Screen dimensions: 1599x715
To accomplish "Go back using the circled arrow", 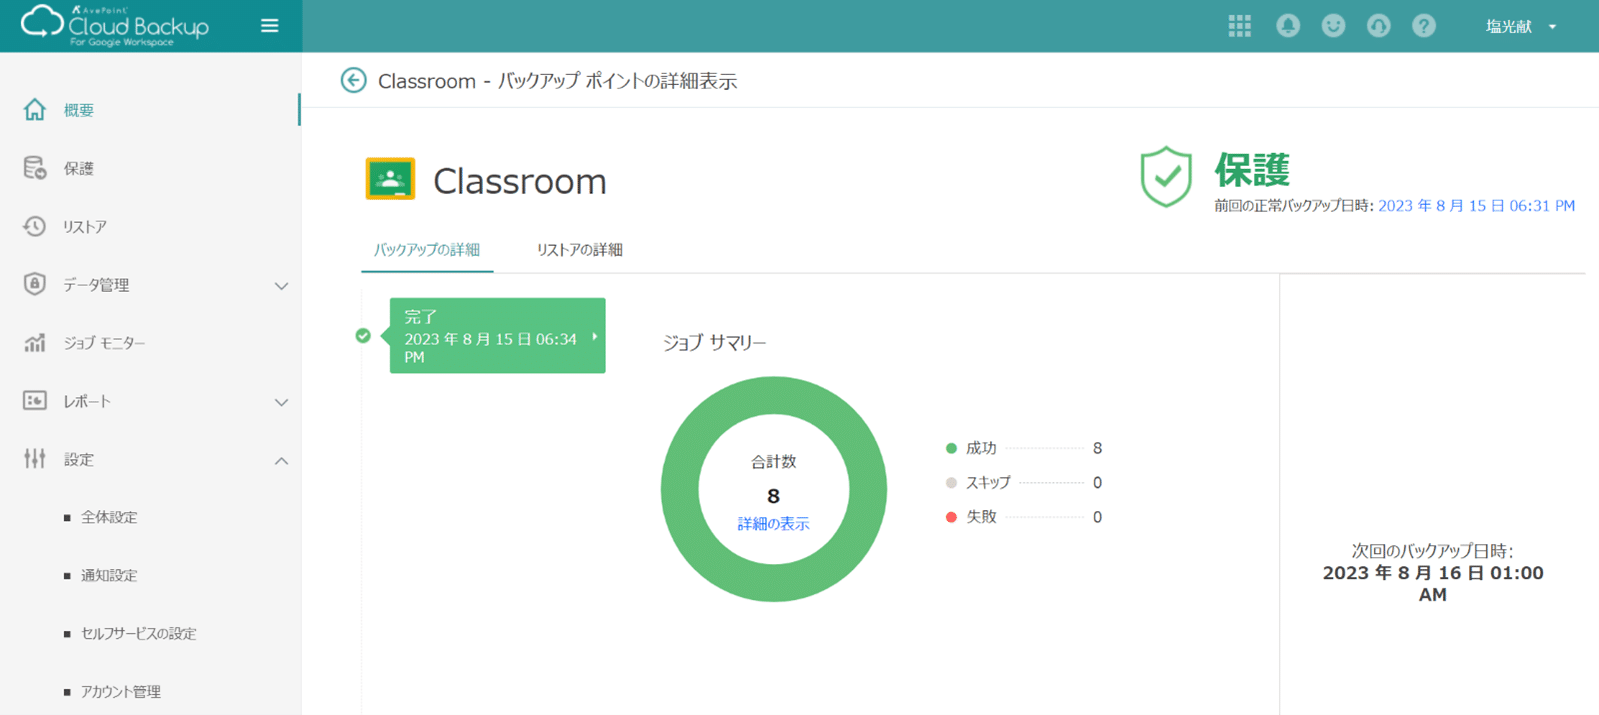I will tap(353, 80).
